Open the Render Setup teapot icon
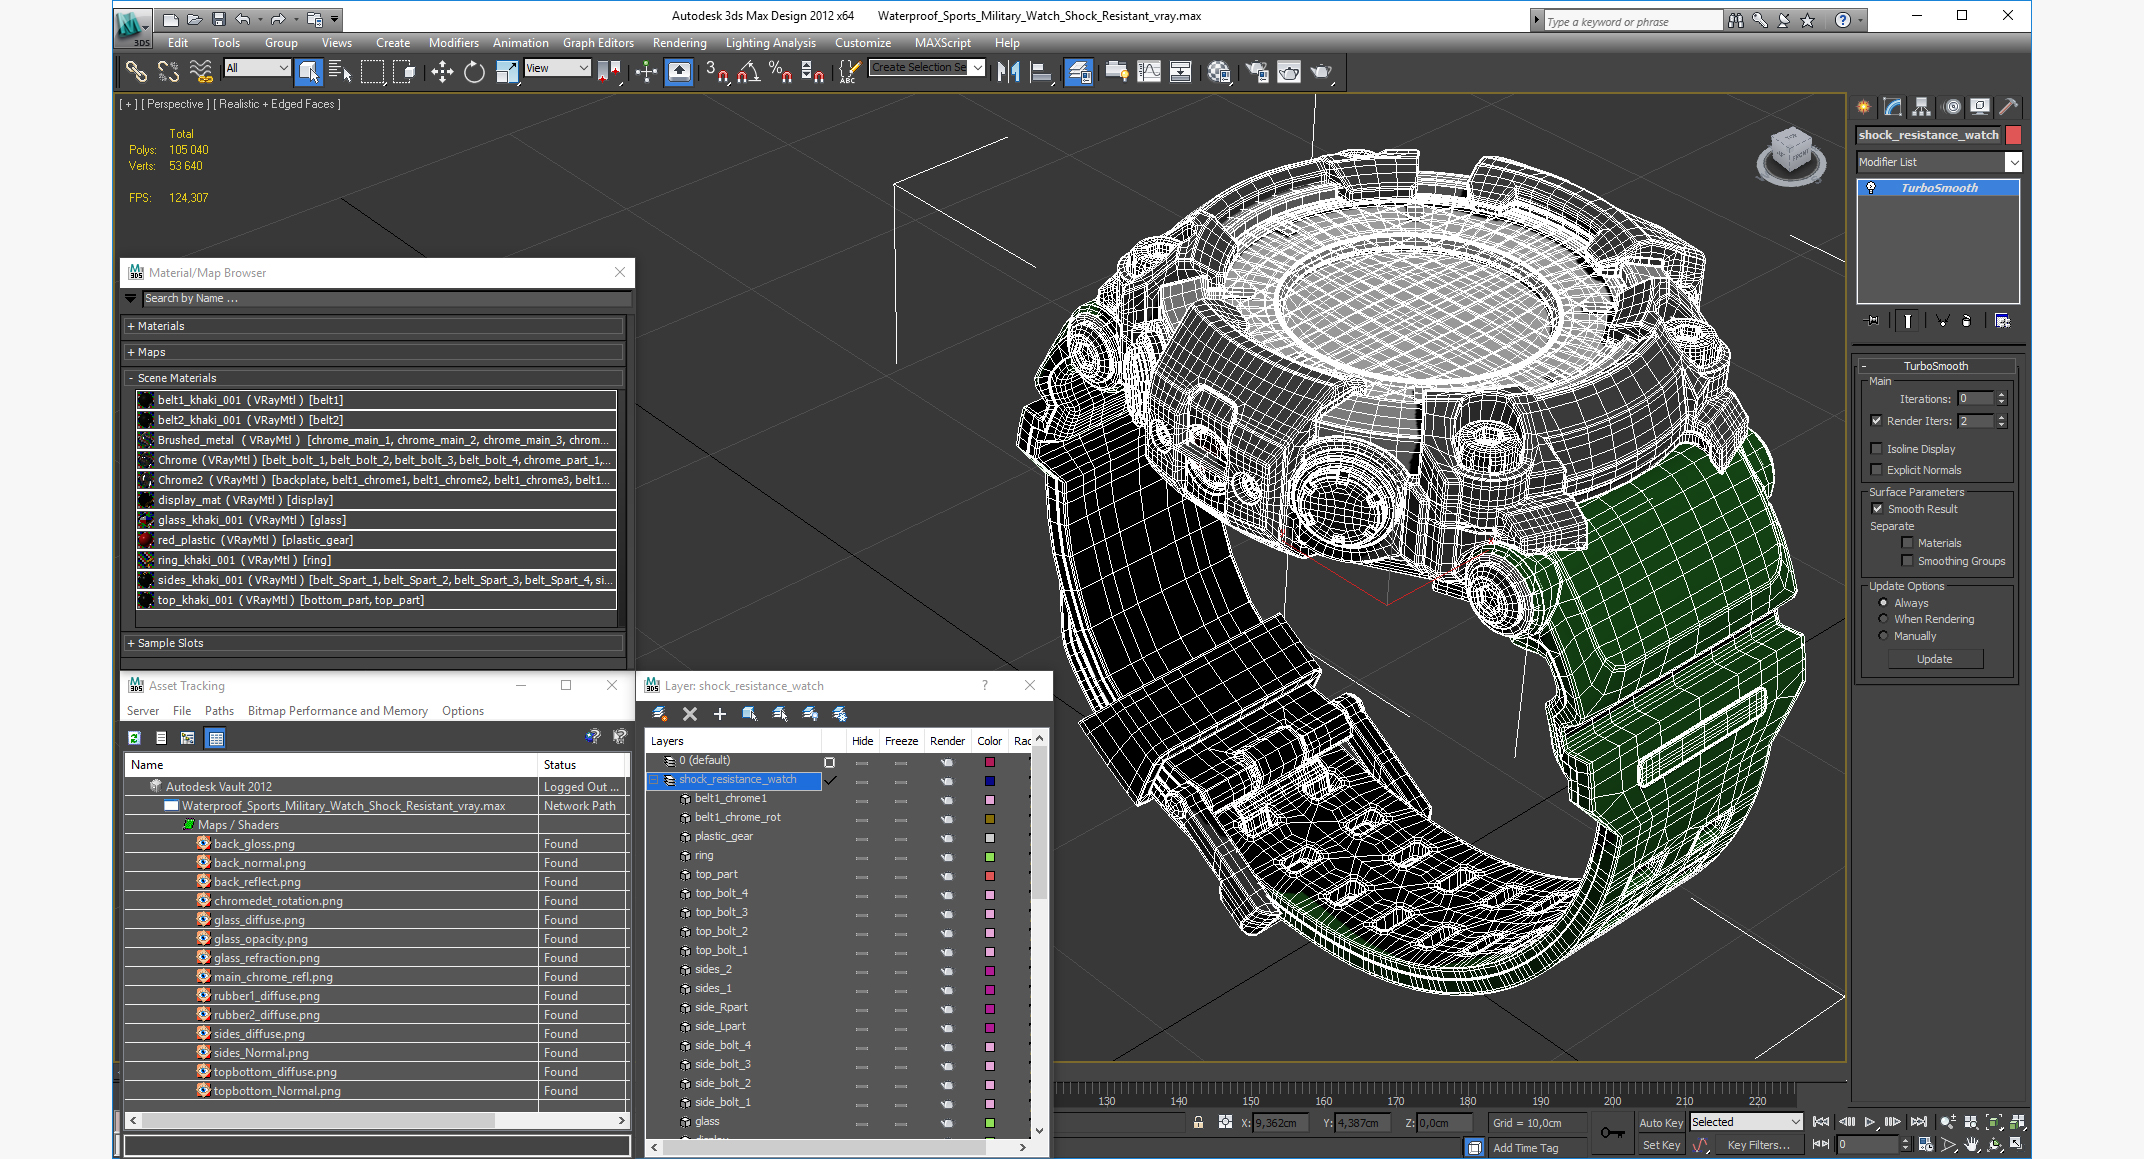 (1257, 71)
